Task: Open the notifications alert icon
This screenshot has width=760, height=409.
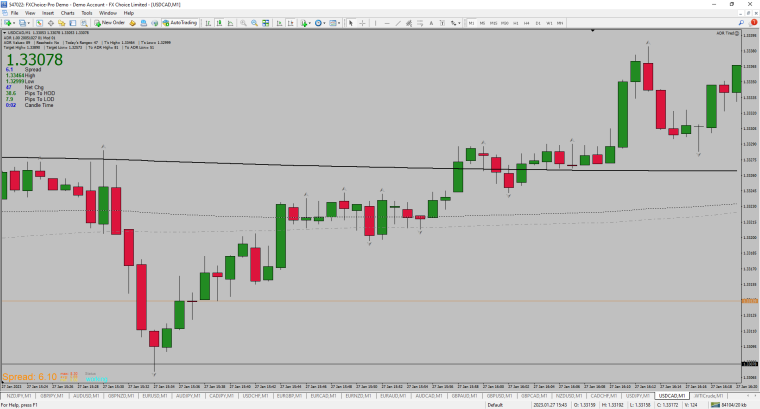Action: [753, 22]
